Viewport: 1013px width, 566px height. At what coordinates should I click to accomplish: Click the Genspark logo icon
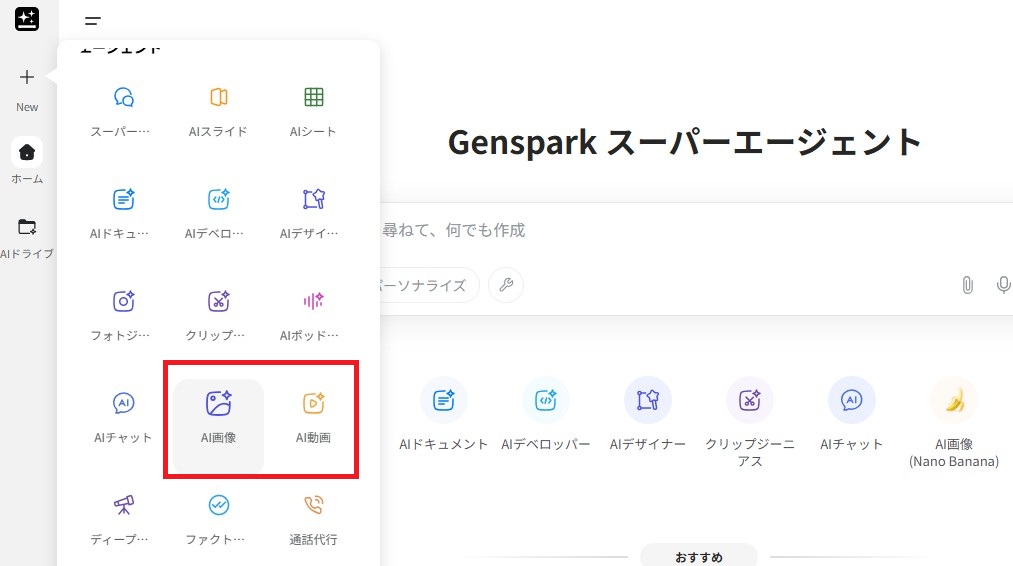coord(27,19)
